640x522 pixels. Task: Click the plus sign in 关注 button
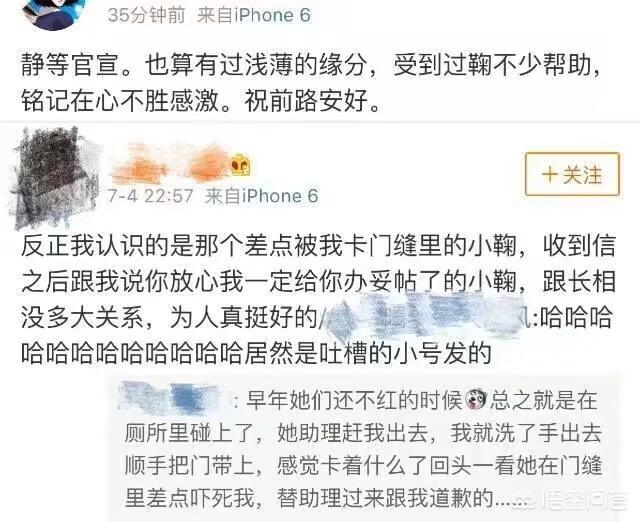click(x=549, y=175)
